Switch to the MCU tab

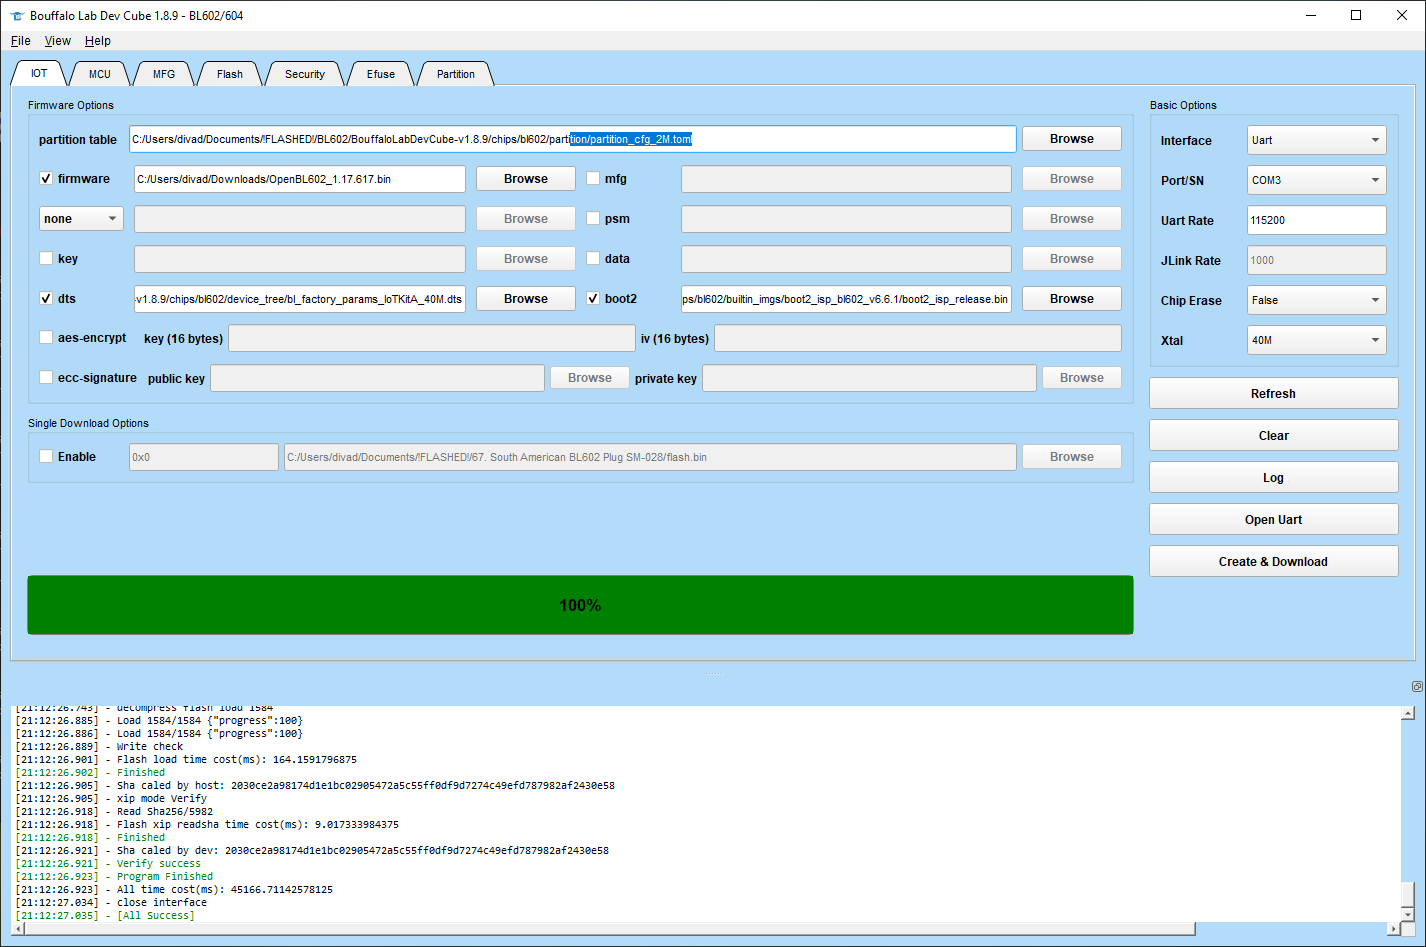pyautogui.click(x=100, y=74)
